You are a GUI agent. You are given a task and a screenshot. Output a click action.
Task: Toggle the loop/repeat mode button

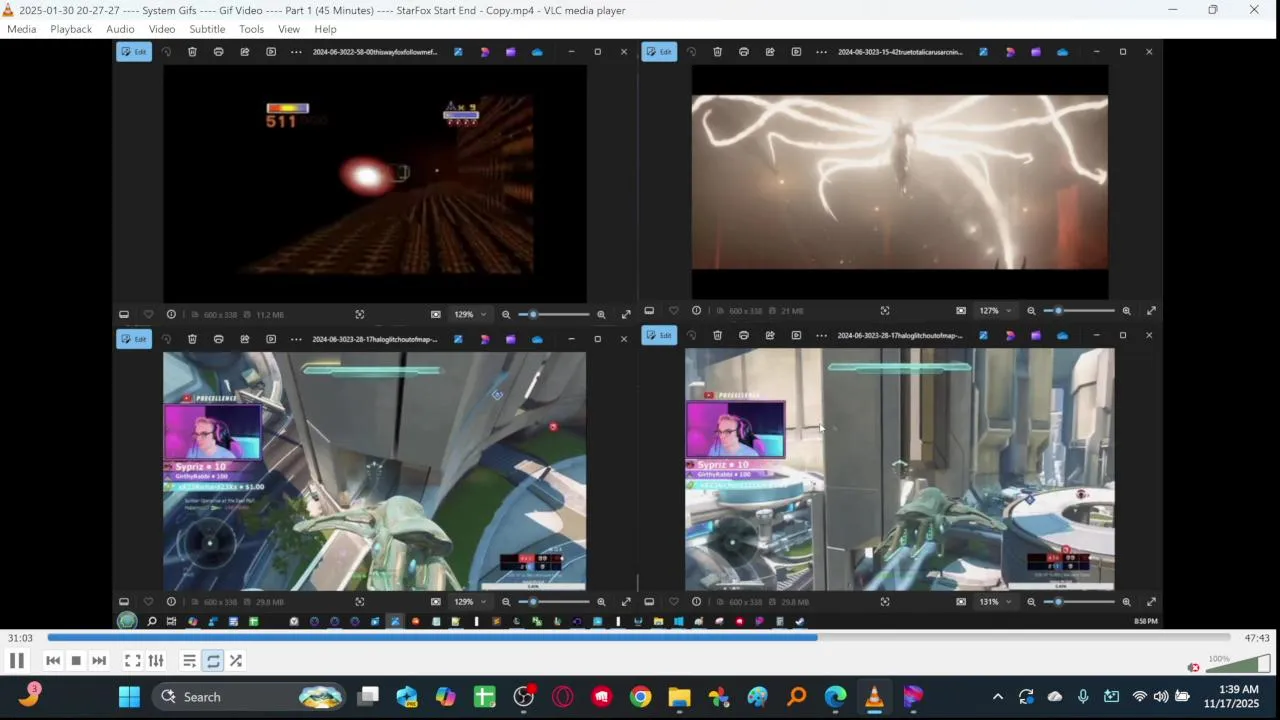coord(213,661)
